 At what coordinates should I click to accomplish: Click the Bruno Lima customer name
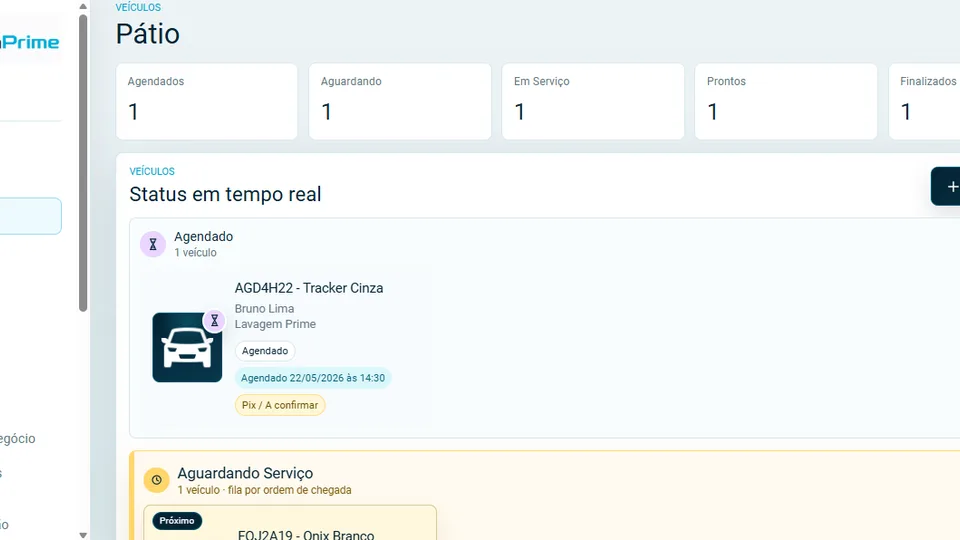point(264,309)
